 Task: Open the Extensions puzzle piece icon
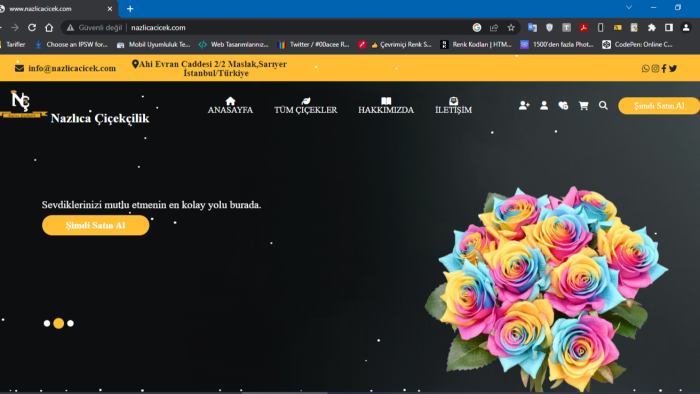coord(652,28)
